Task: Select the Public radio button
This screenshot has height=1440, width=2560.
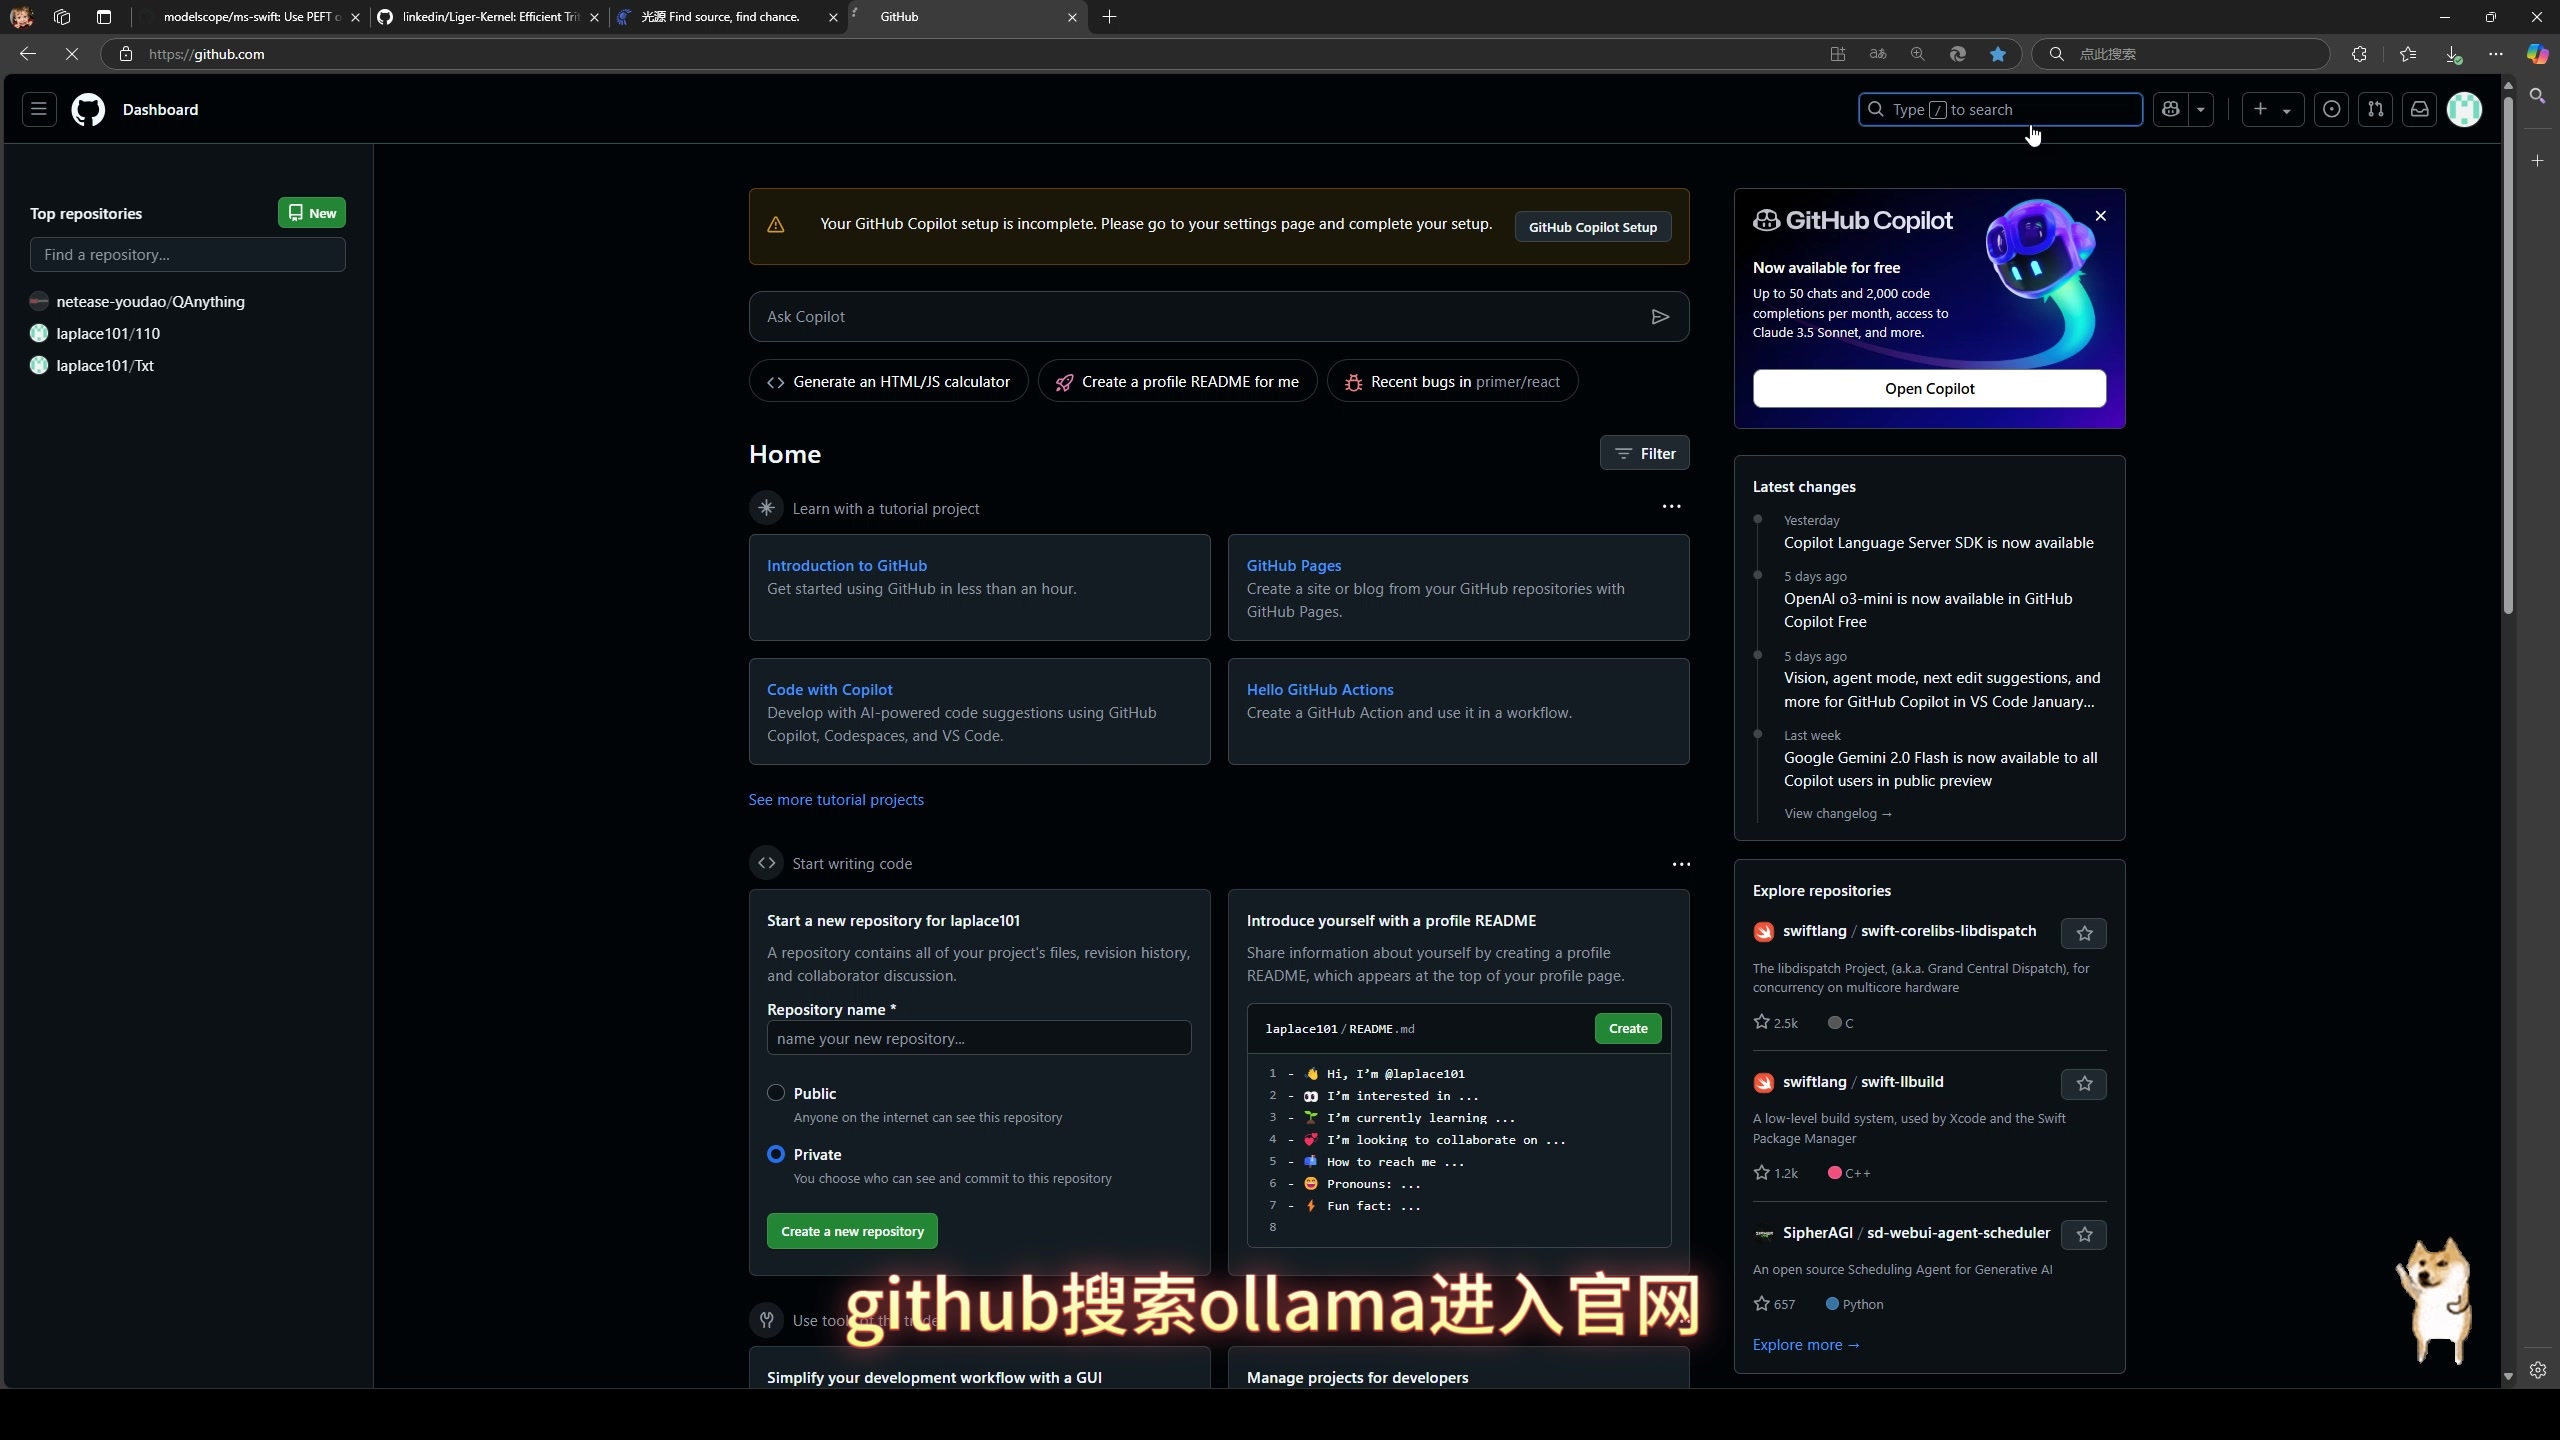Action: pyautogui.click(x=776, y=1093)
